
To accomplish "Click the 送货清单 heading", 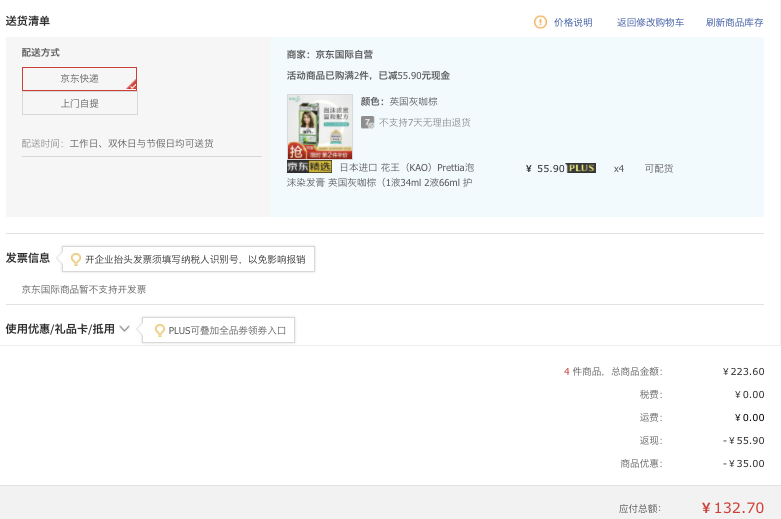I will [x=28, y=21].
